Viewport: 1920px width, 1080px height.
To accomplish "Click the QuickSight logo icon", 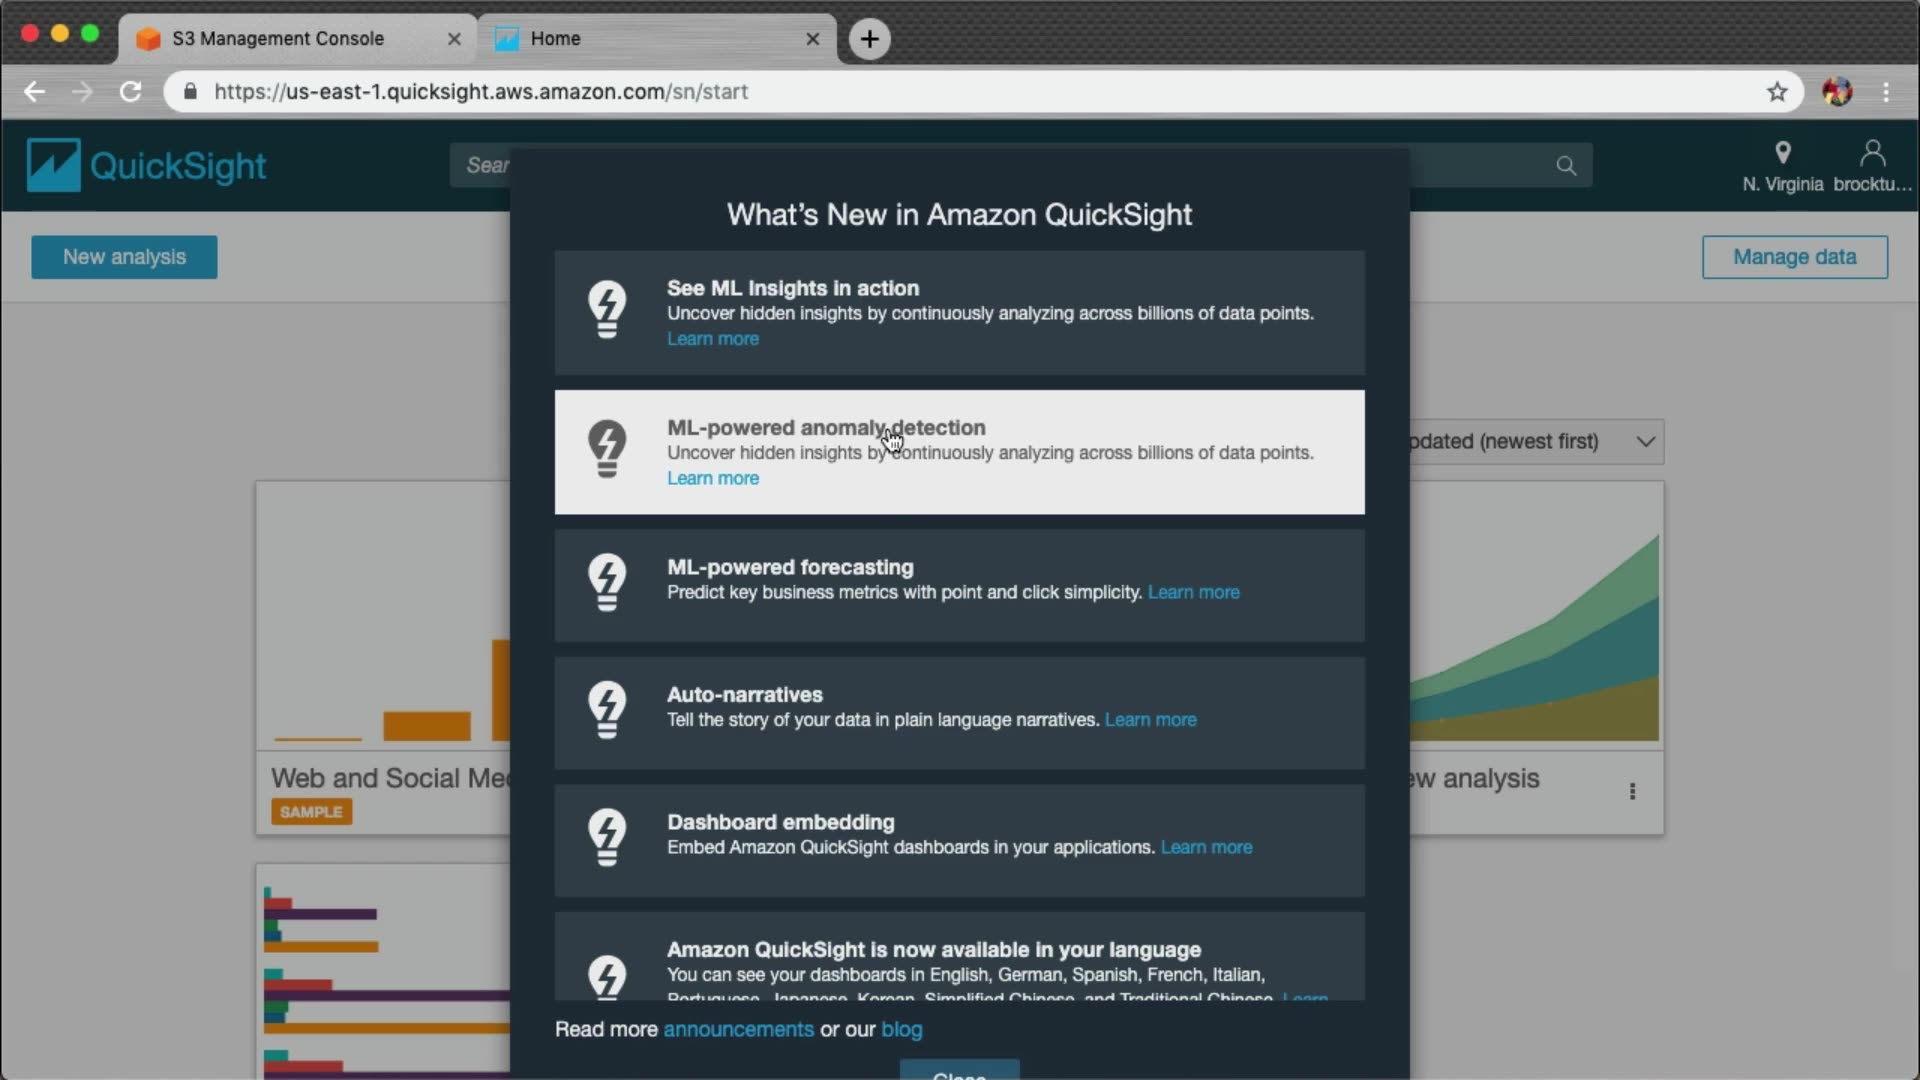I will (53, 165).
